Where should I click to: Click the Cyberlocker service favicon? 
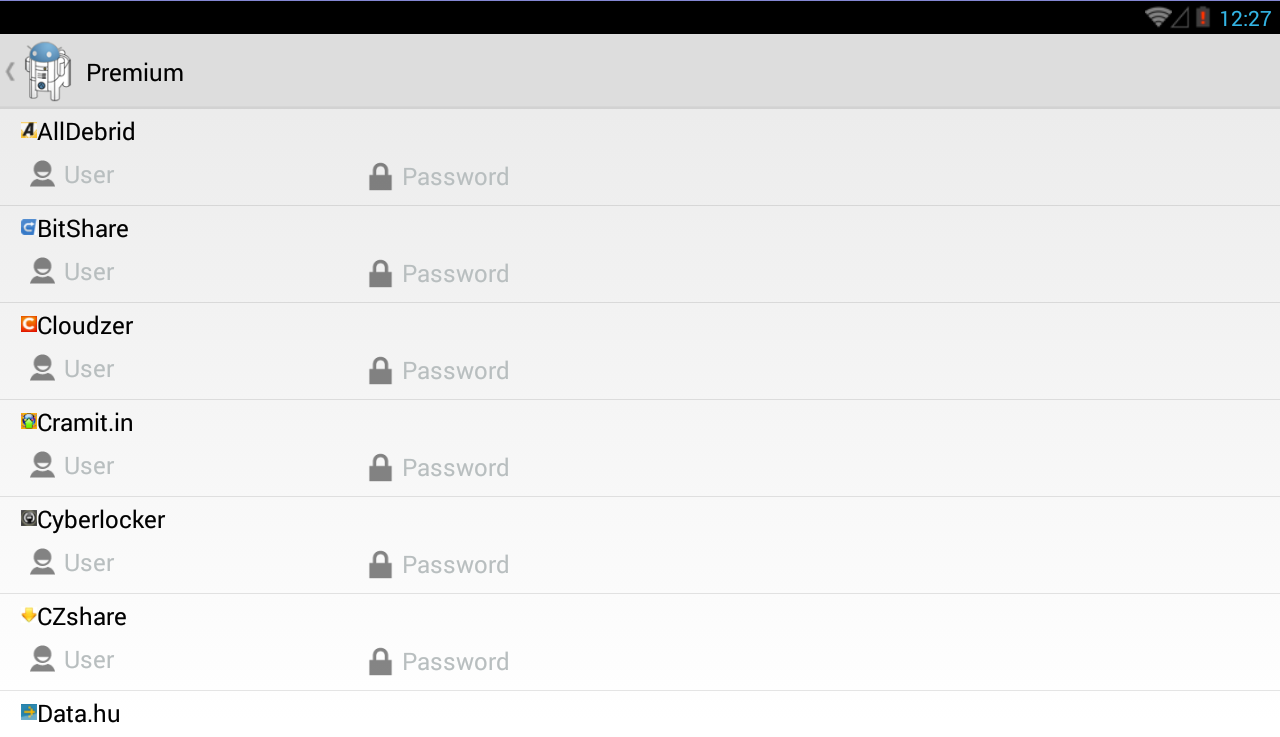click(27, 518)
